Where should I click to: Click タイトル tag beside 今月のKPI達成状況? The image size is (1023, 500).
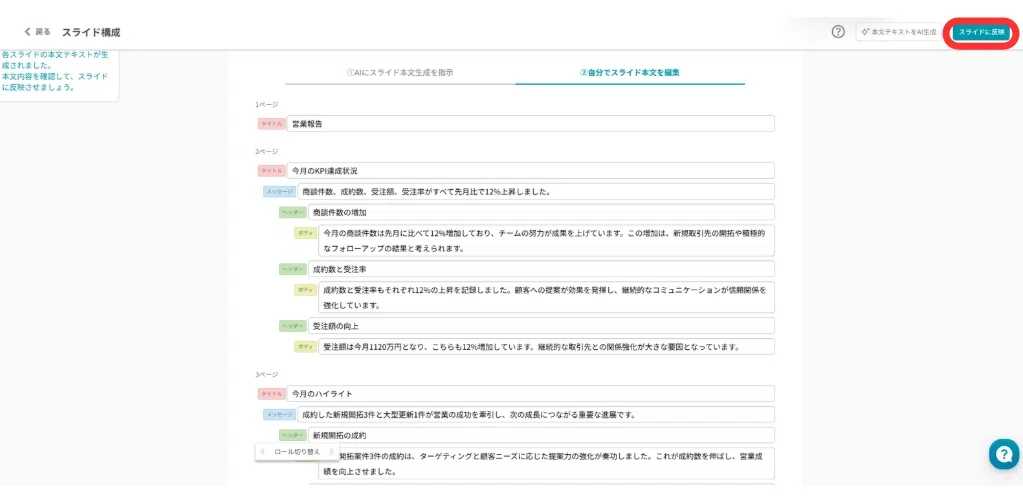coord(271,171)
